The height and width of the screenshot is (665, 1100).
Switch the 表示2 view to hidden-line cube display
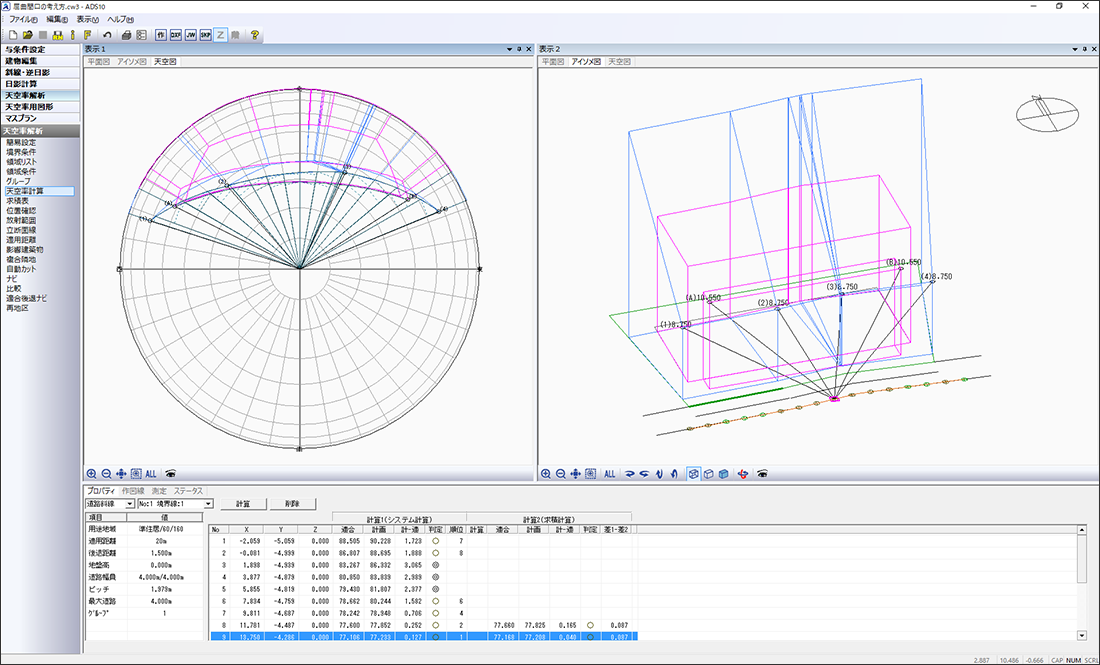709,474
